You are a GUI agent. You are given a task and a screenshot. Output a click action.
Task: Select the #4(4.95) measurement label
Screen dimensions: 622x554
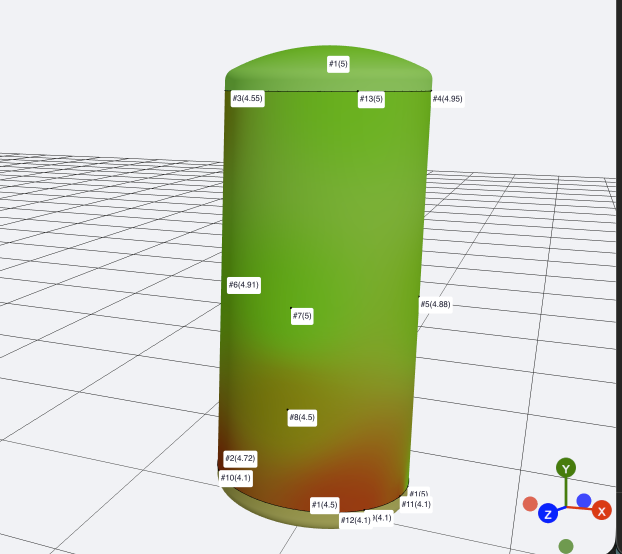448,99
